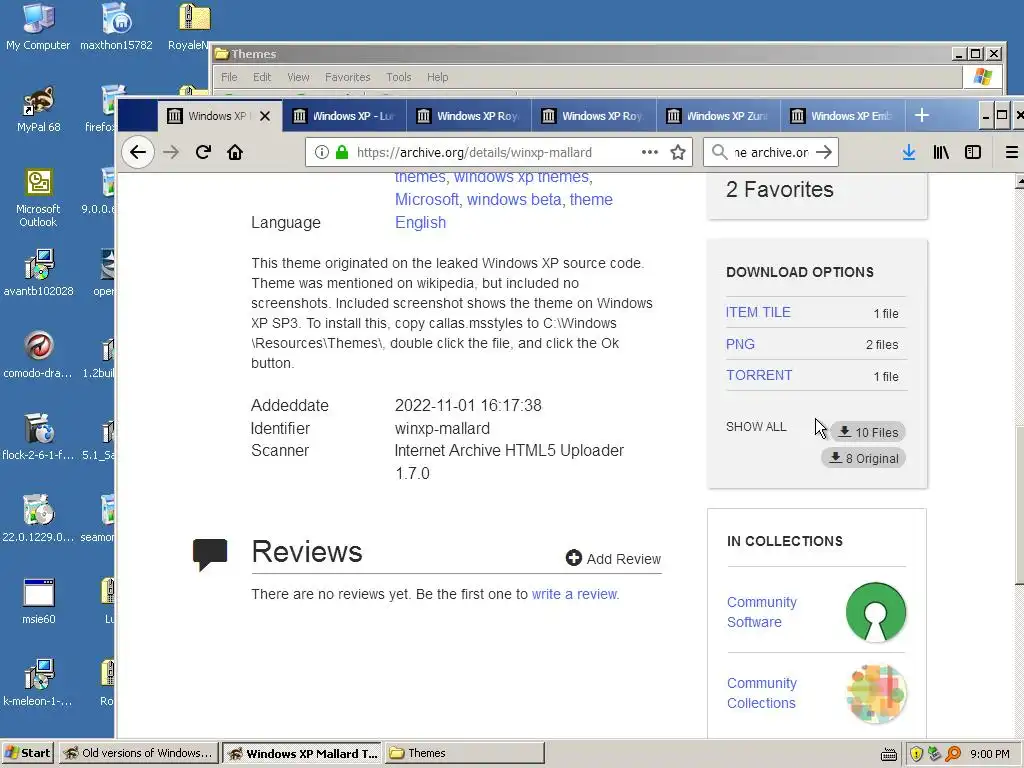Viewport: 1024px width, 768px height.
Task: Click the forward navigation arrow
Action: click(x=170, y=152)
